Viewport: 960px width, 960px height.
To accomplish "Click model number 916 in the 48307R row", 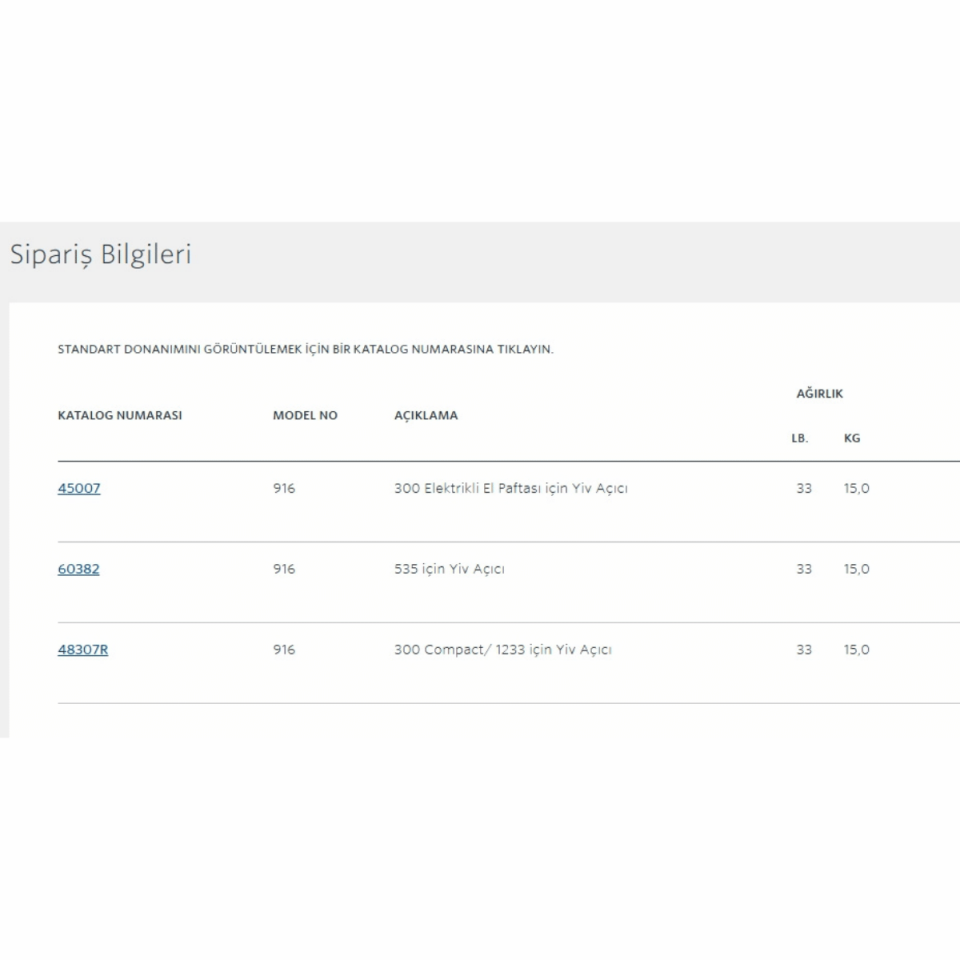I will [x=284, y=649].
